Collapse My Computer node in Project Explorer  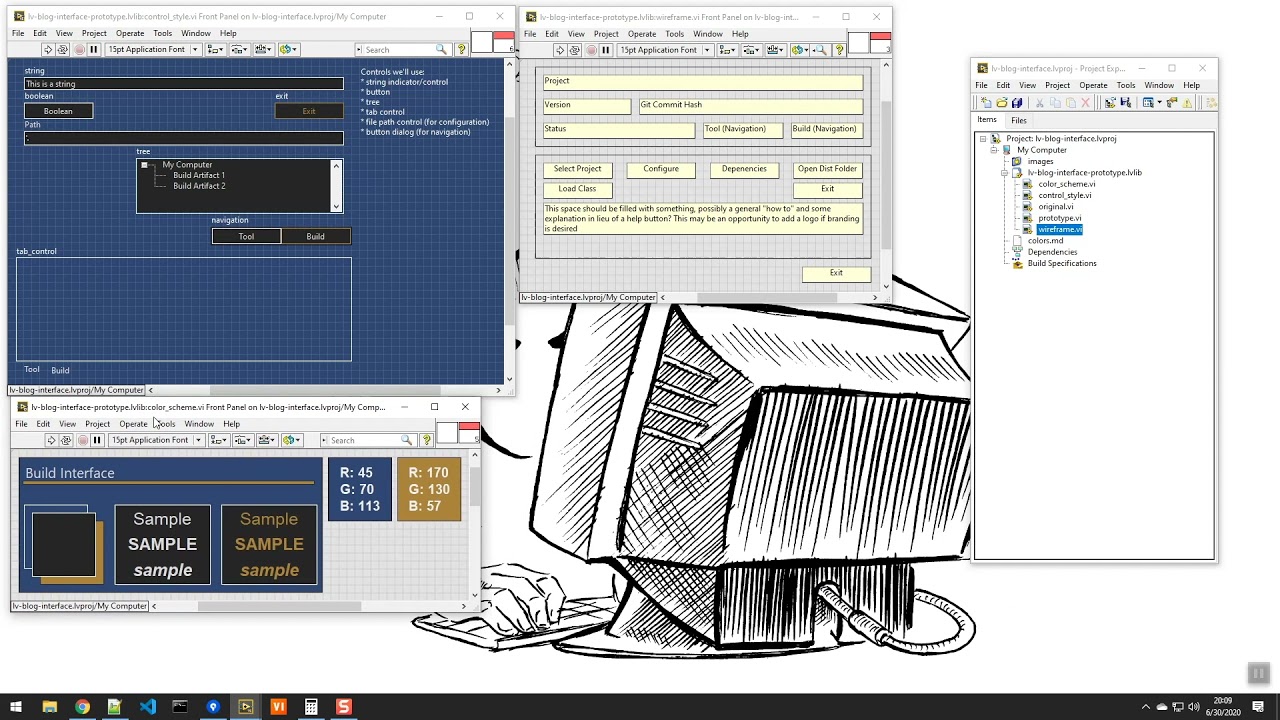[x=994, y=150]
